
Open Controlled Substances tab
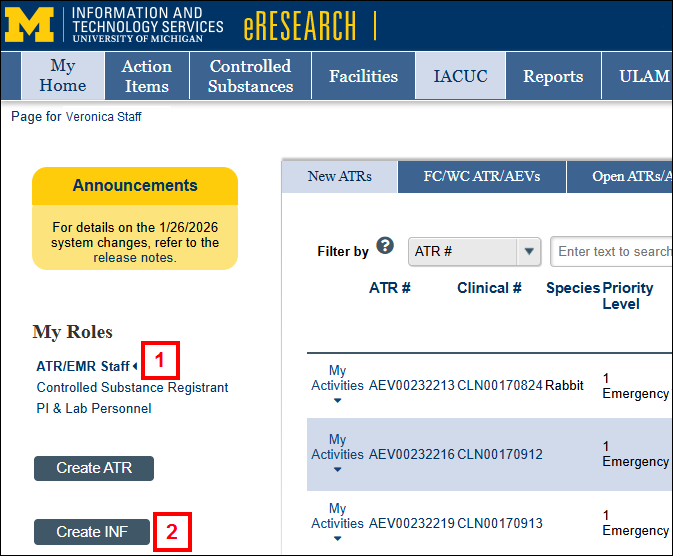point(250,76)
